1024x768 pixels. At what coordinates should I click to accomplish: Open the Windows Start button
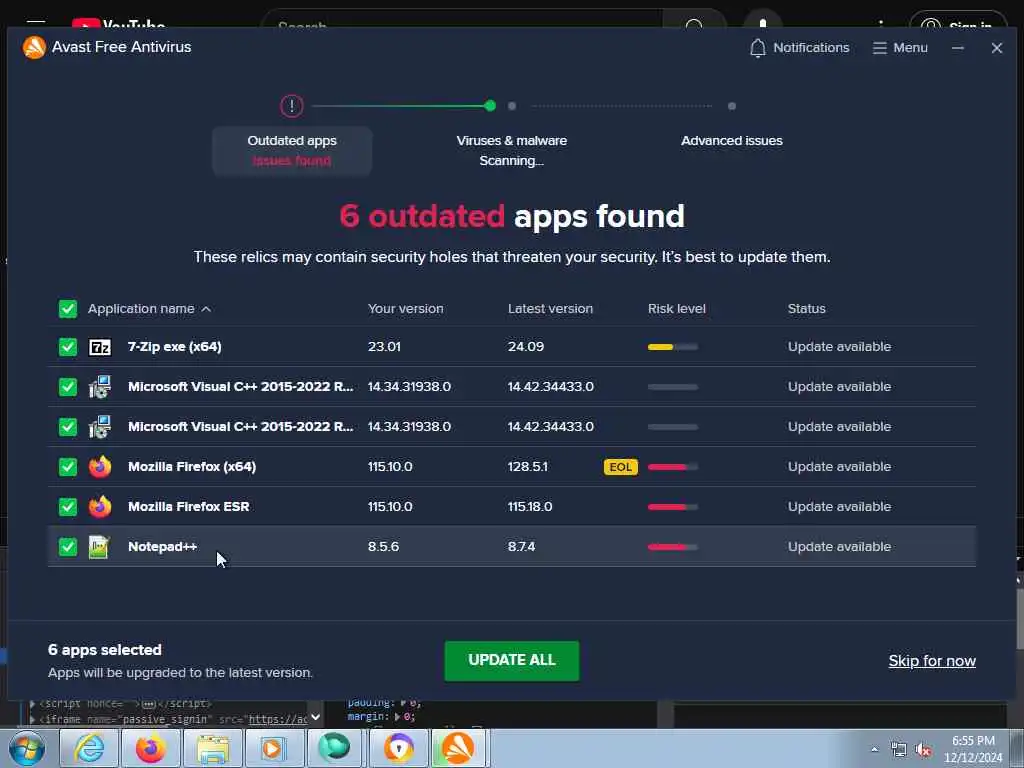pyautogui.click(x=27, y=748)
